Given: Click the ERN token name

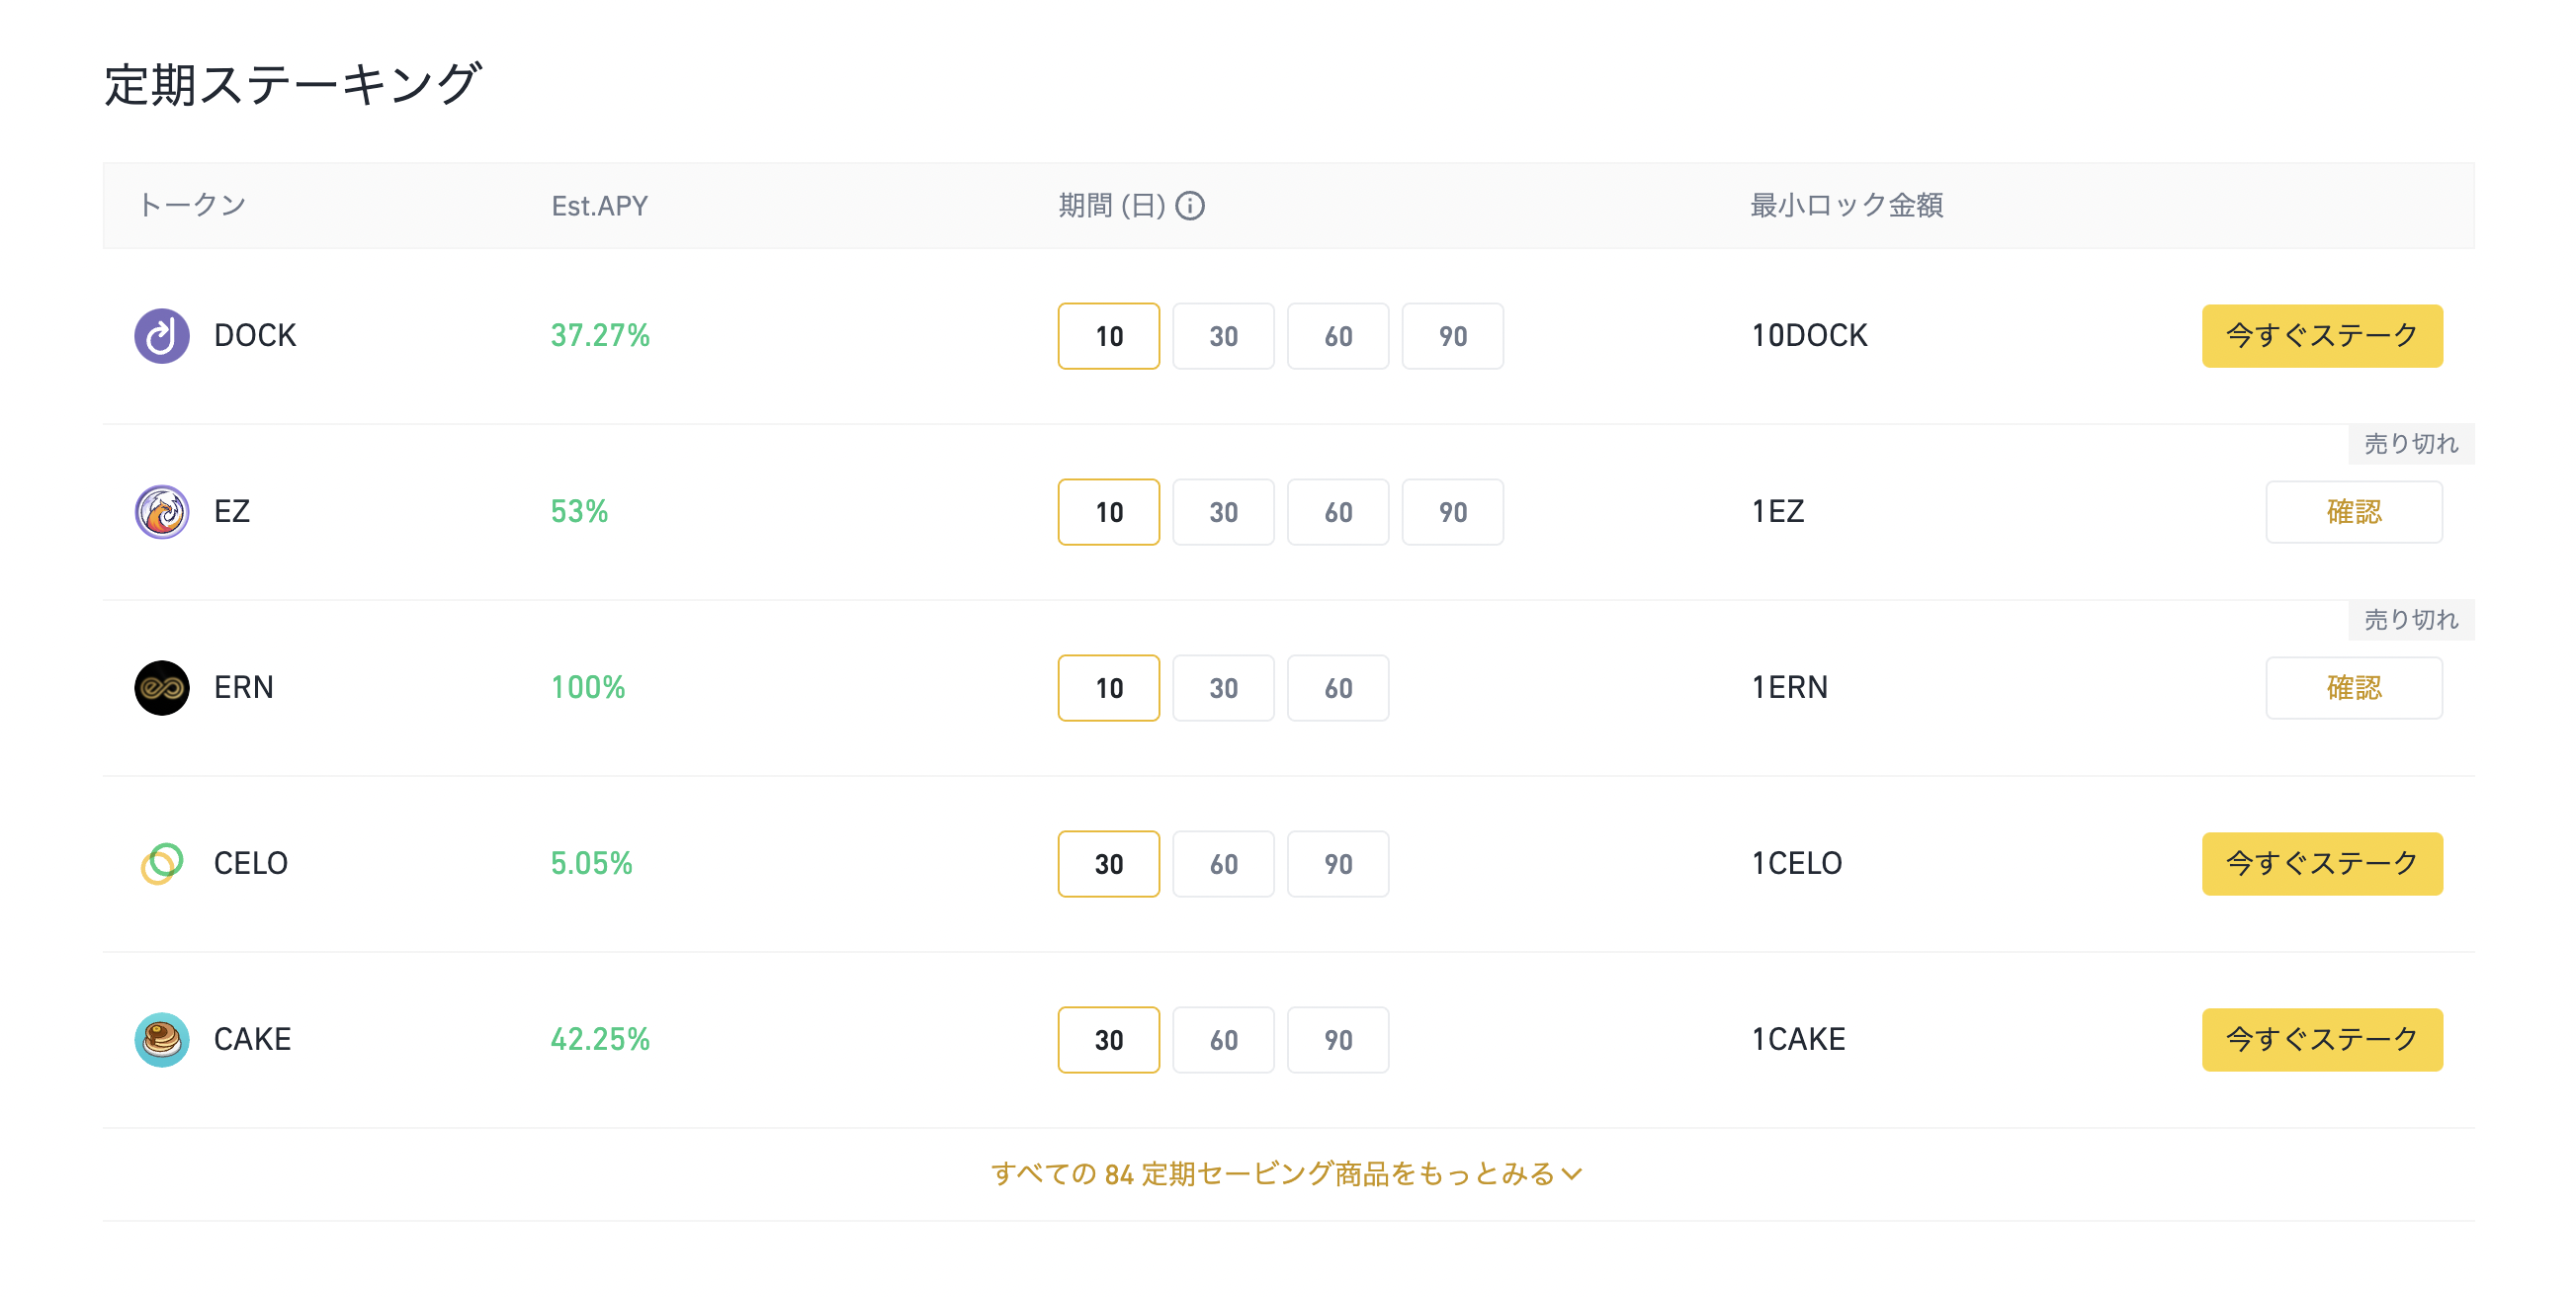Looking at the screenshot, I should (x=244, y=688).
